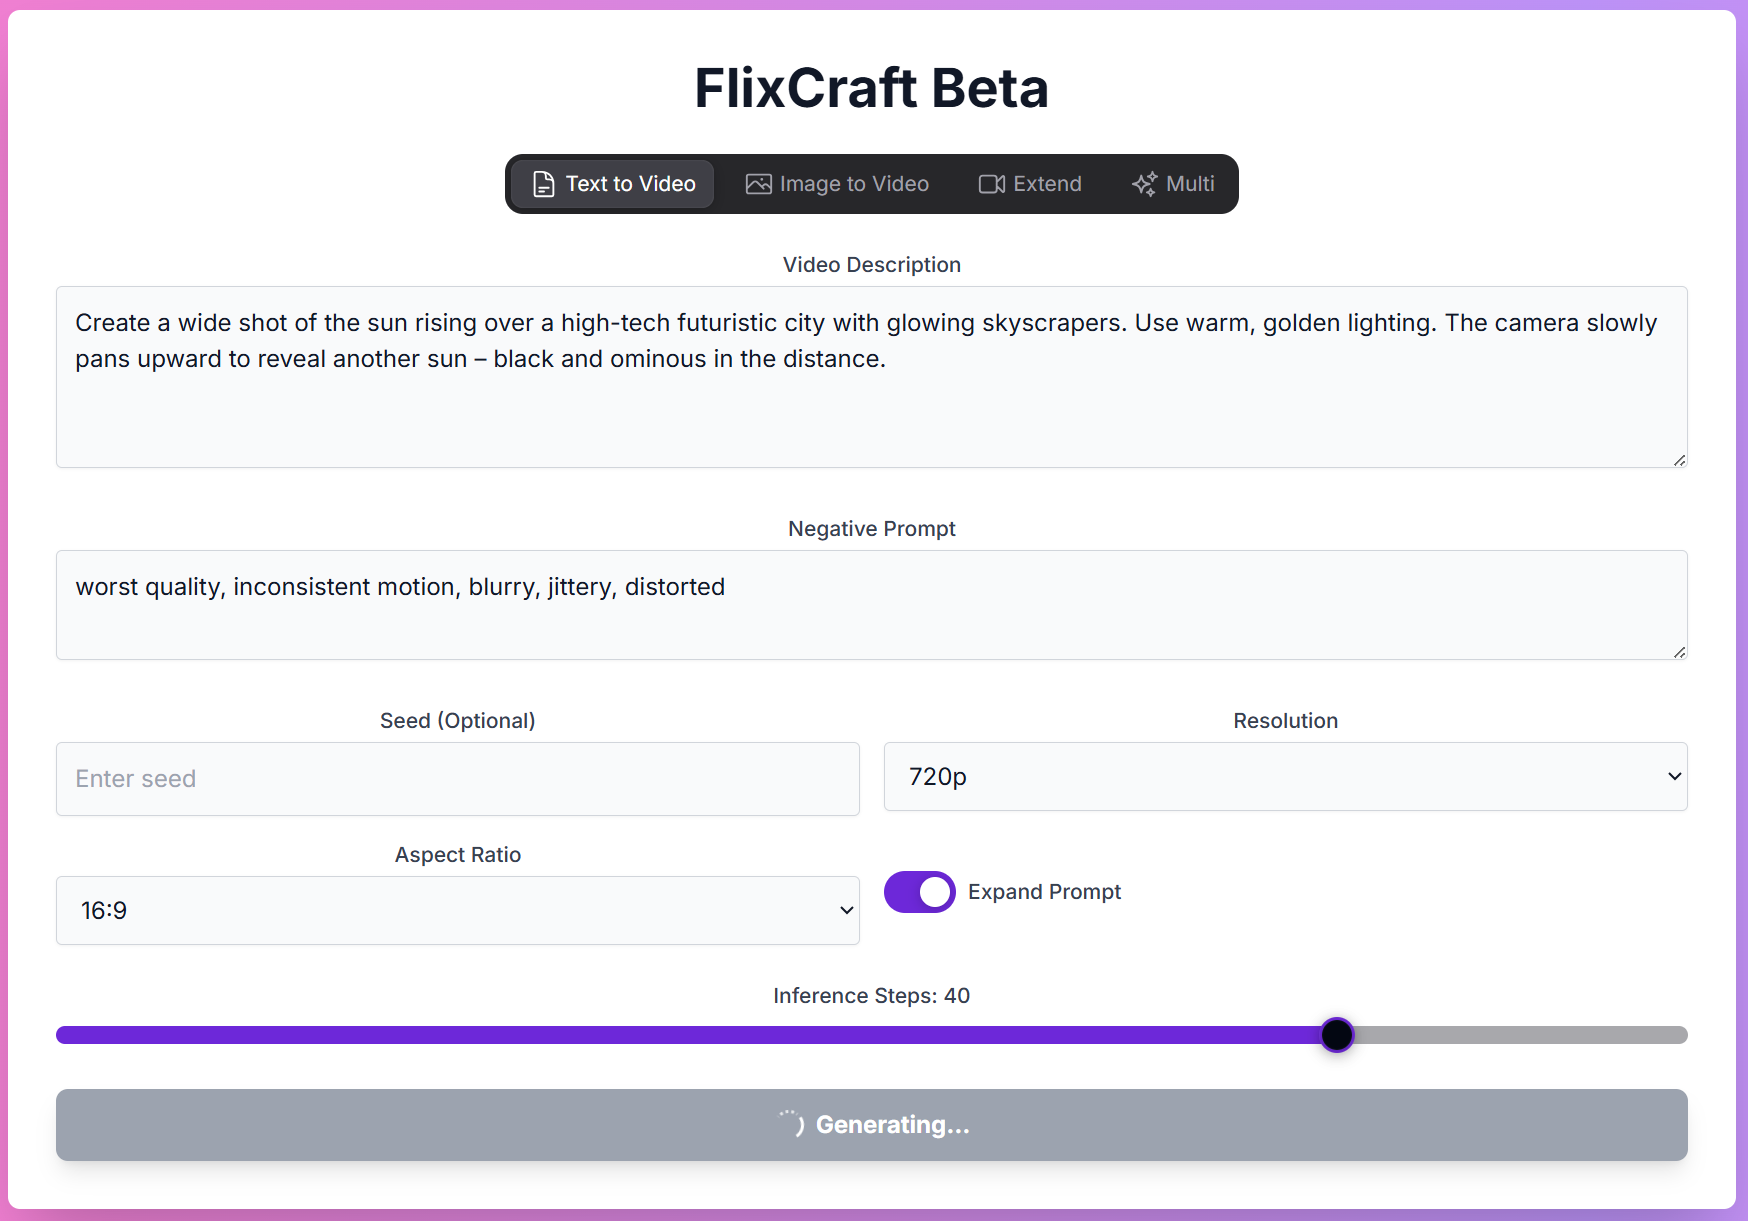The image size is (1748, 1221).
Task: Click the sparkles icon beside Multi
Action: [1144, 184]
